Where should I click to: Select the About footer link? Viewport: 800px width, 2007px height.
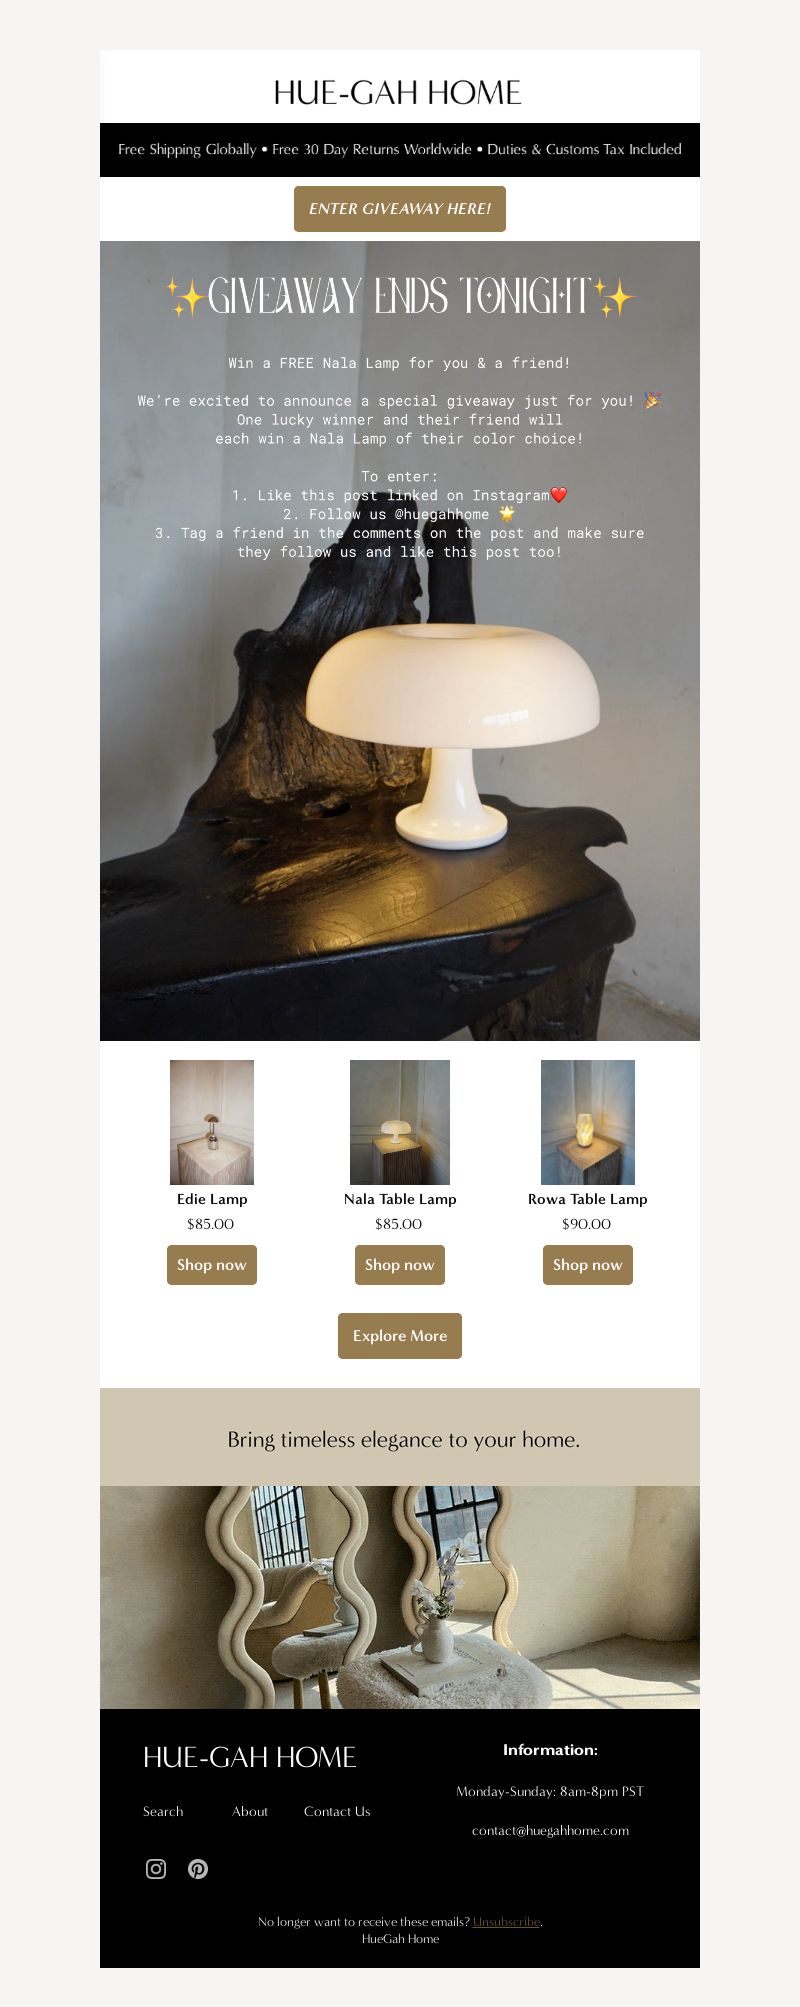pyautogui.click(x=250, y=1811)
